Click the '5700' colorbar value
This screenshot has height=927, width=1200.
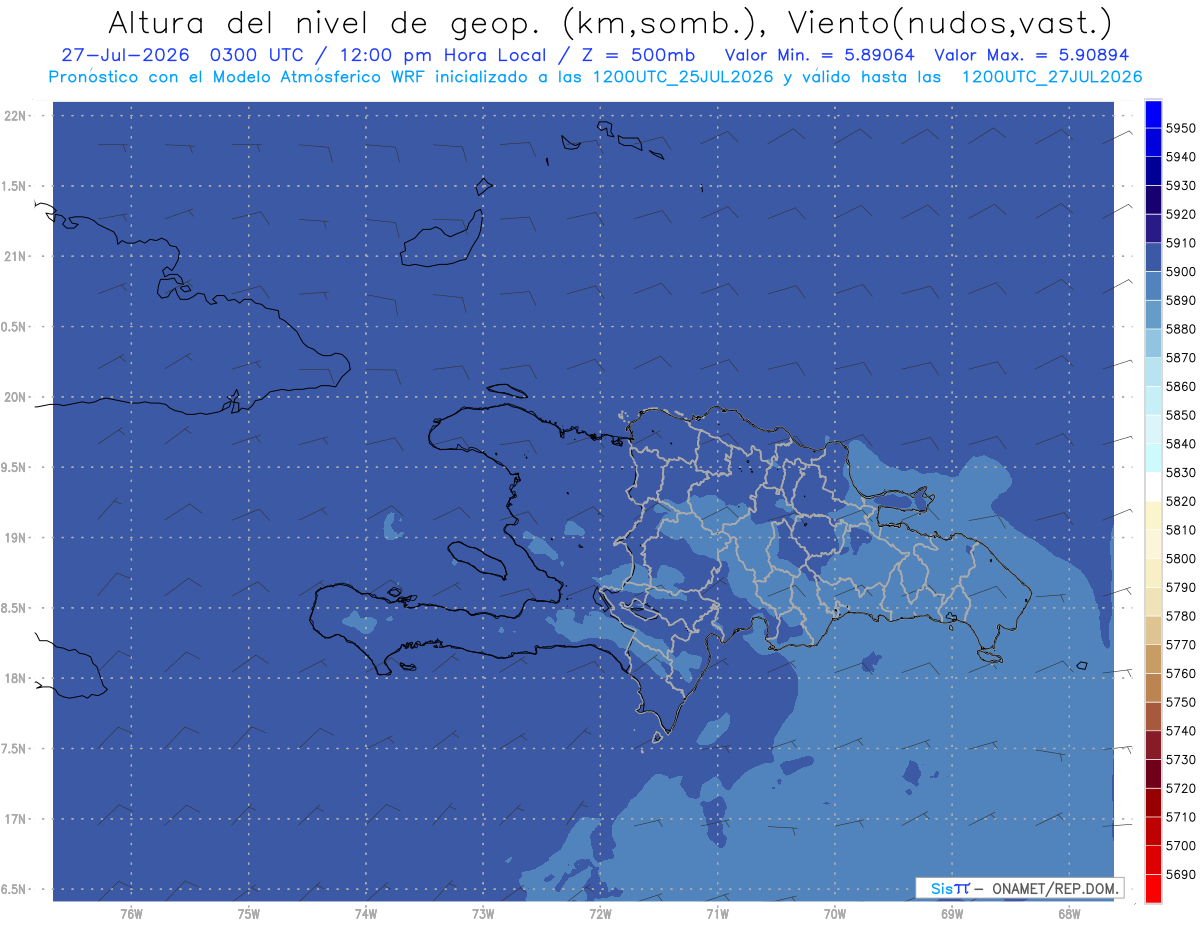(1181, 846)
